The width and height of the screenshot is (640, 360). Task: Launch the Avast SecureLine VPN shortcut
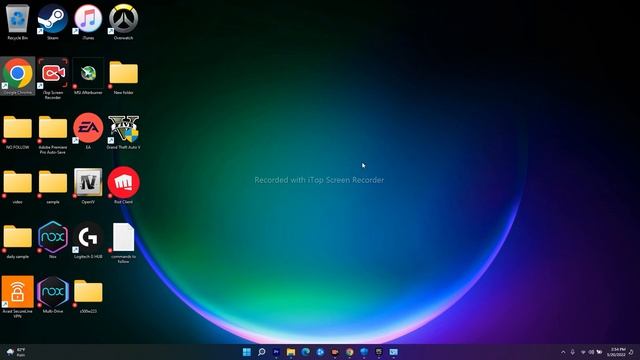coord(18,297)
